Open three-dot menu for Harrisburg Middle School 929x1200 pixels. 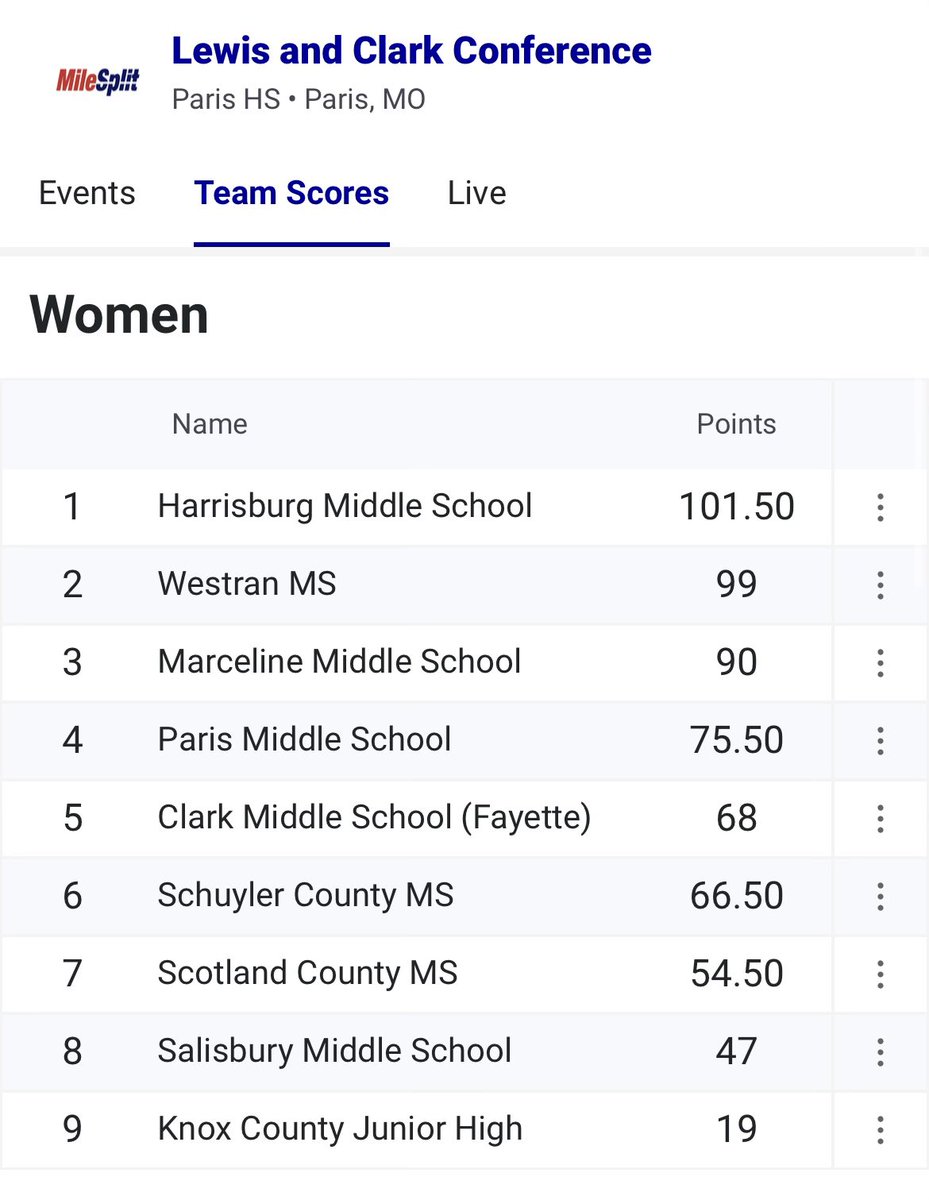point(880,507)
